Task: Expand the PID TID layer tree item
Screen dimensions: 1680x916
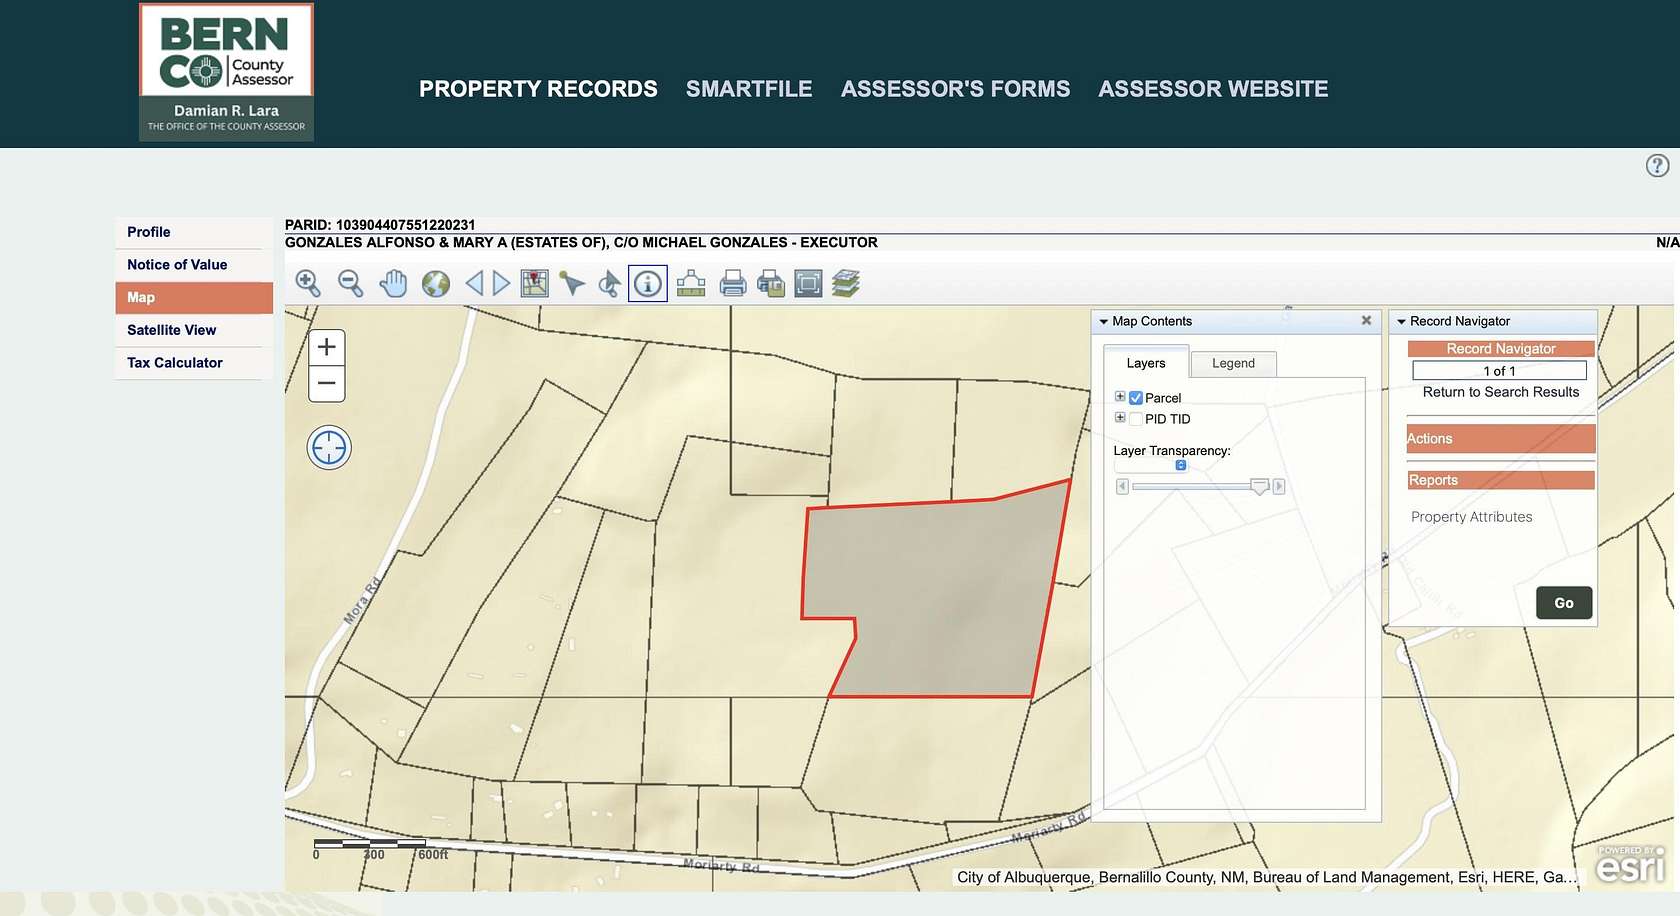Action: (1119, 417)
